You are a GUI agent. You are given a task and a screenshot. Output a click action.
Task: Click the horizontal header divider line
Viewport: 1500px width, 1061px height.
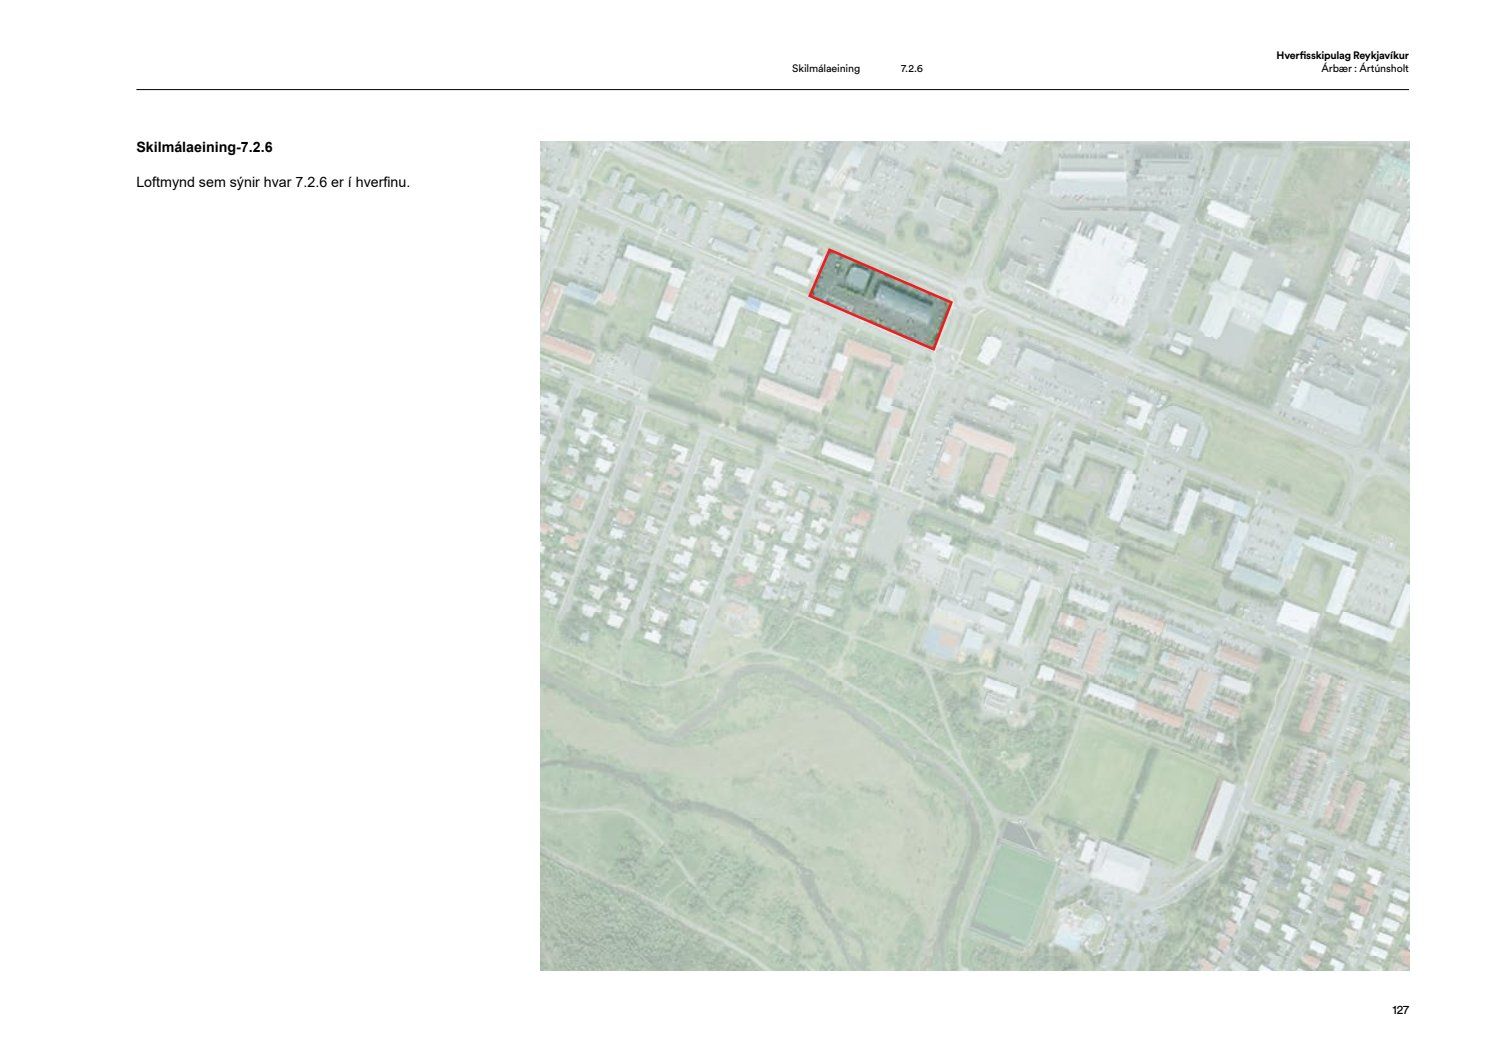pos(772,90)
